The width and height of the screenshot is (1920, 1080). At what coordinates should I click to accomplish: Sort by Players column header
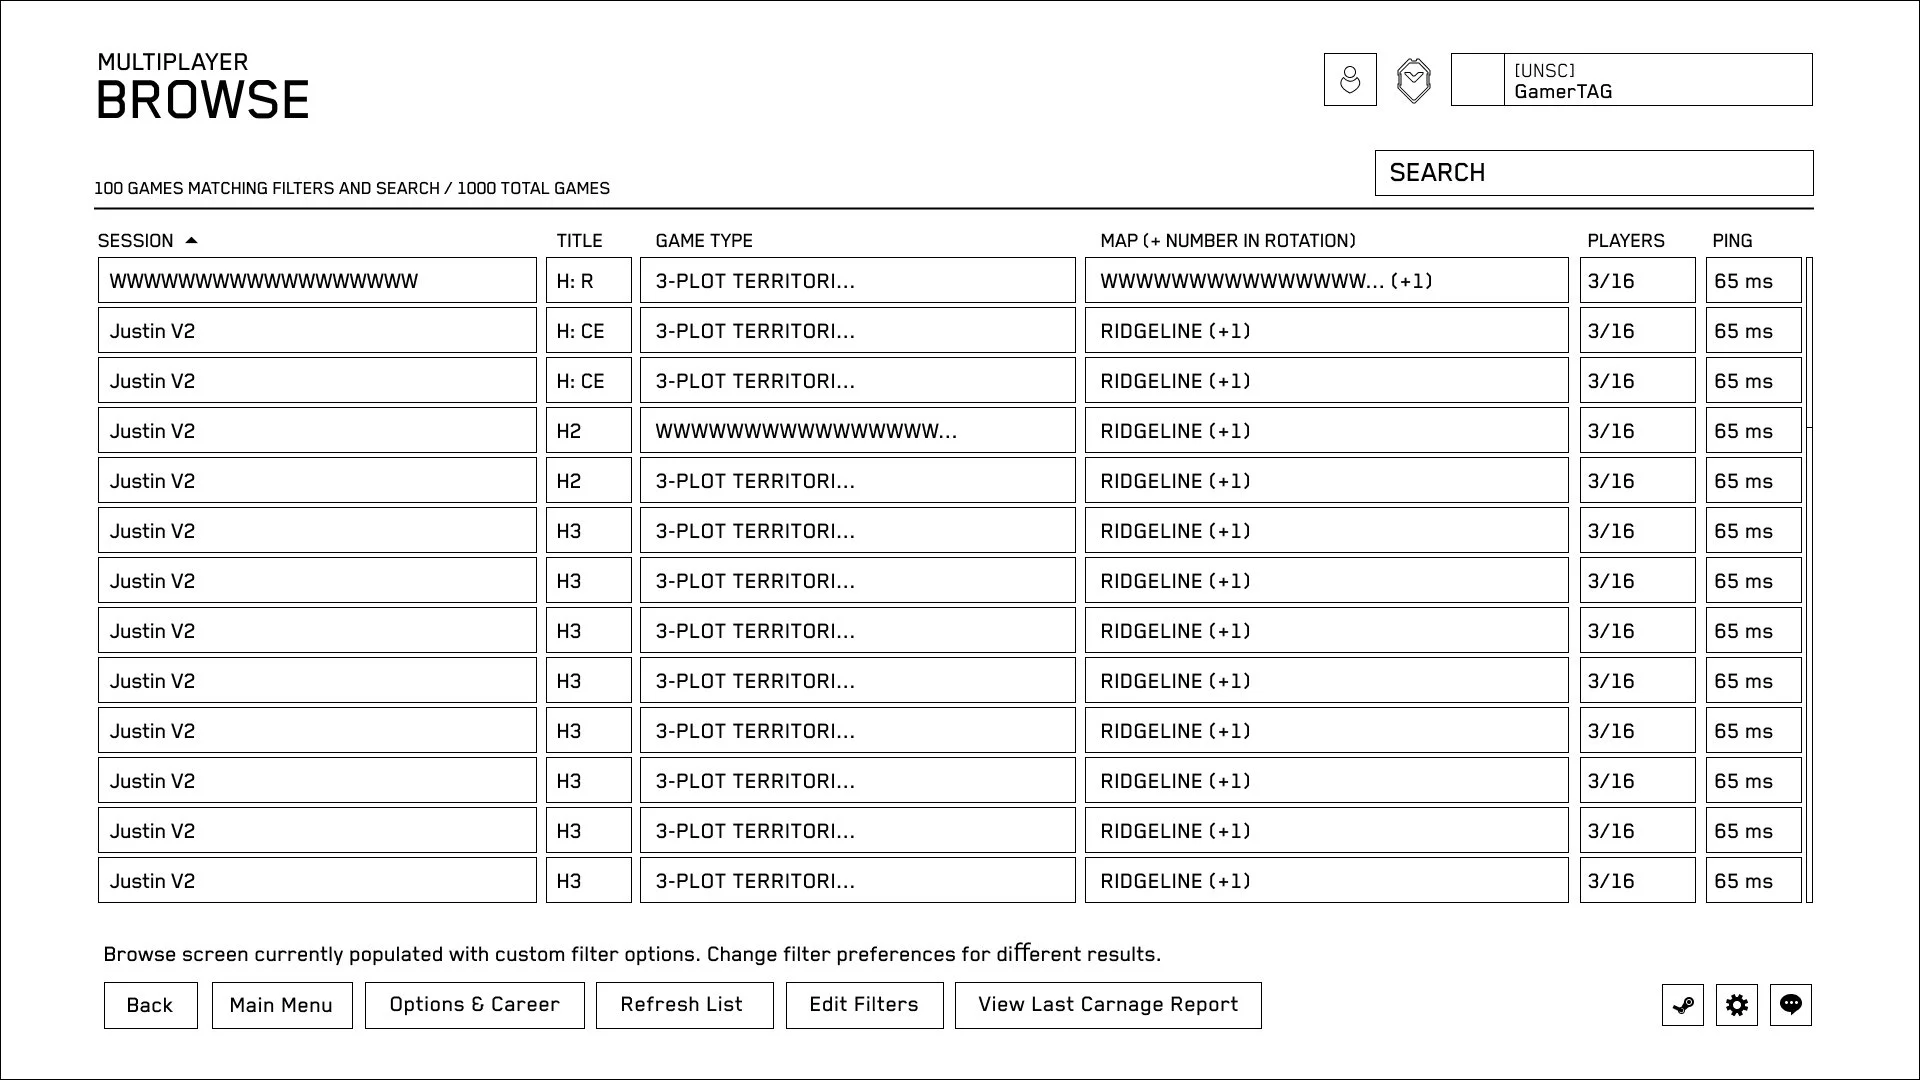pyautogui.click(x=1626, y=241)
